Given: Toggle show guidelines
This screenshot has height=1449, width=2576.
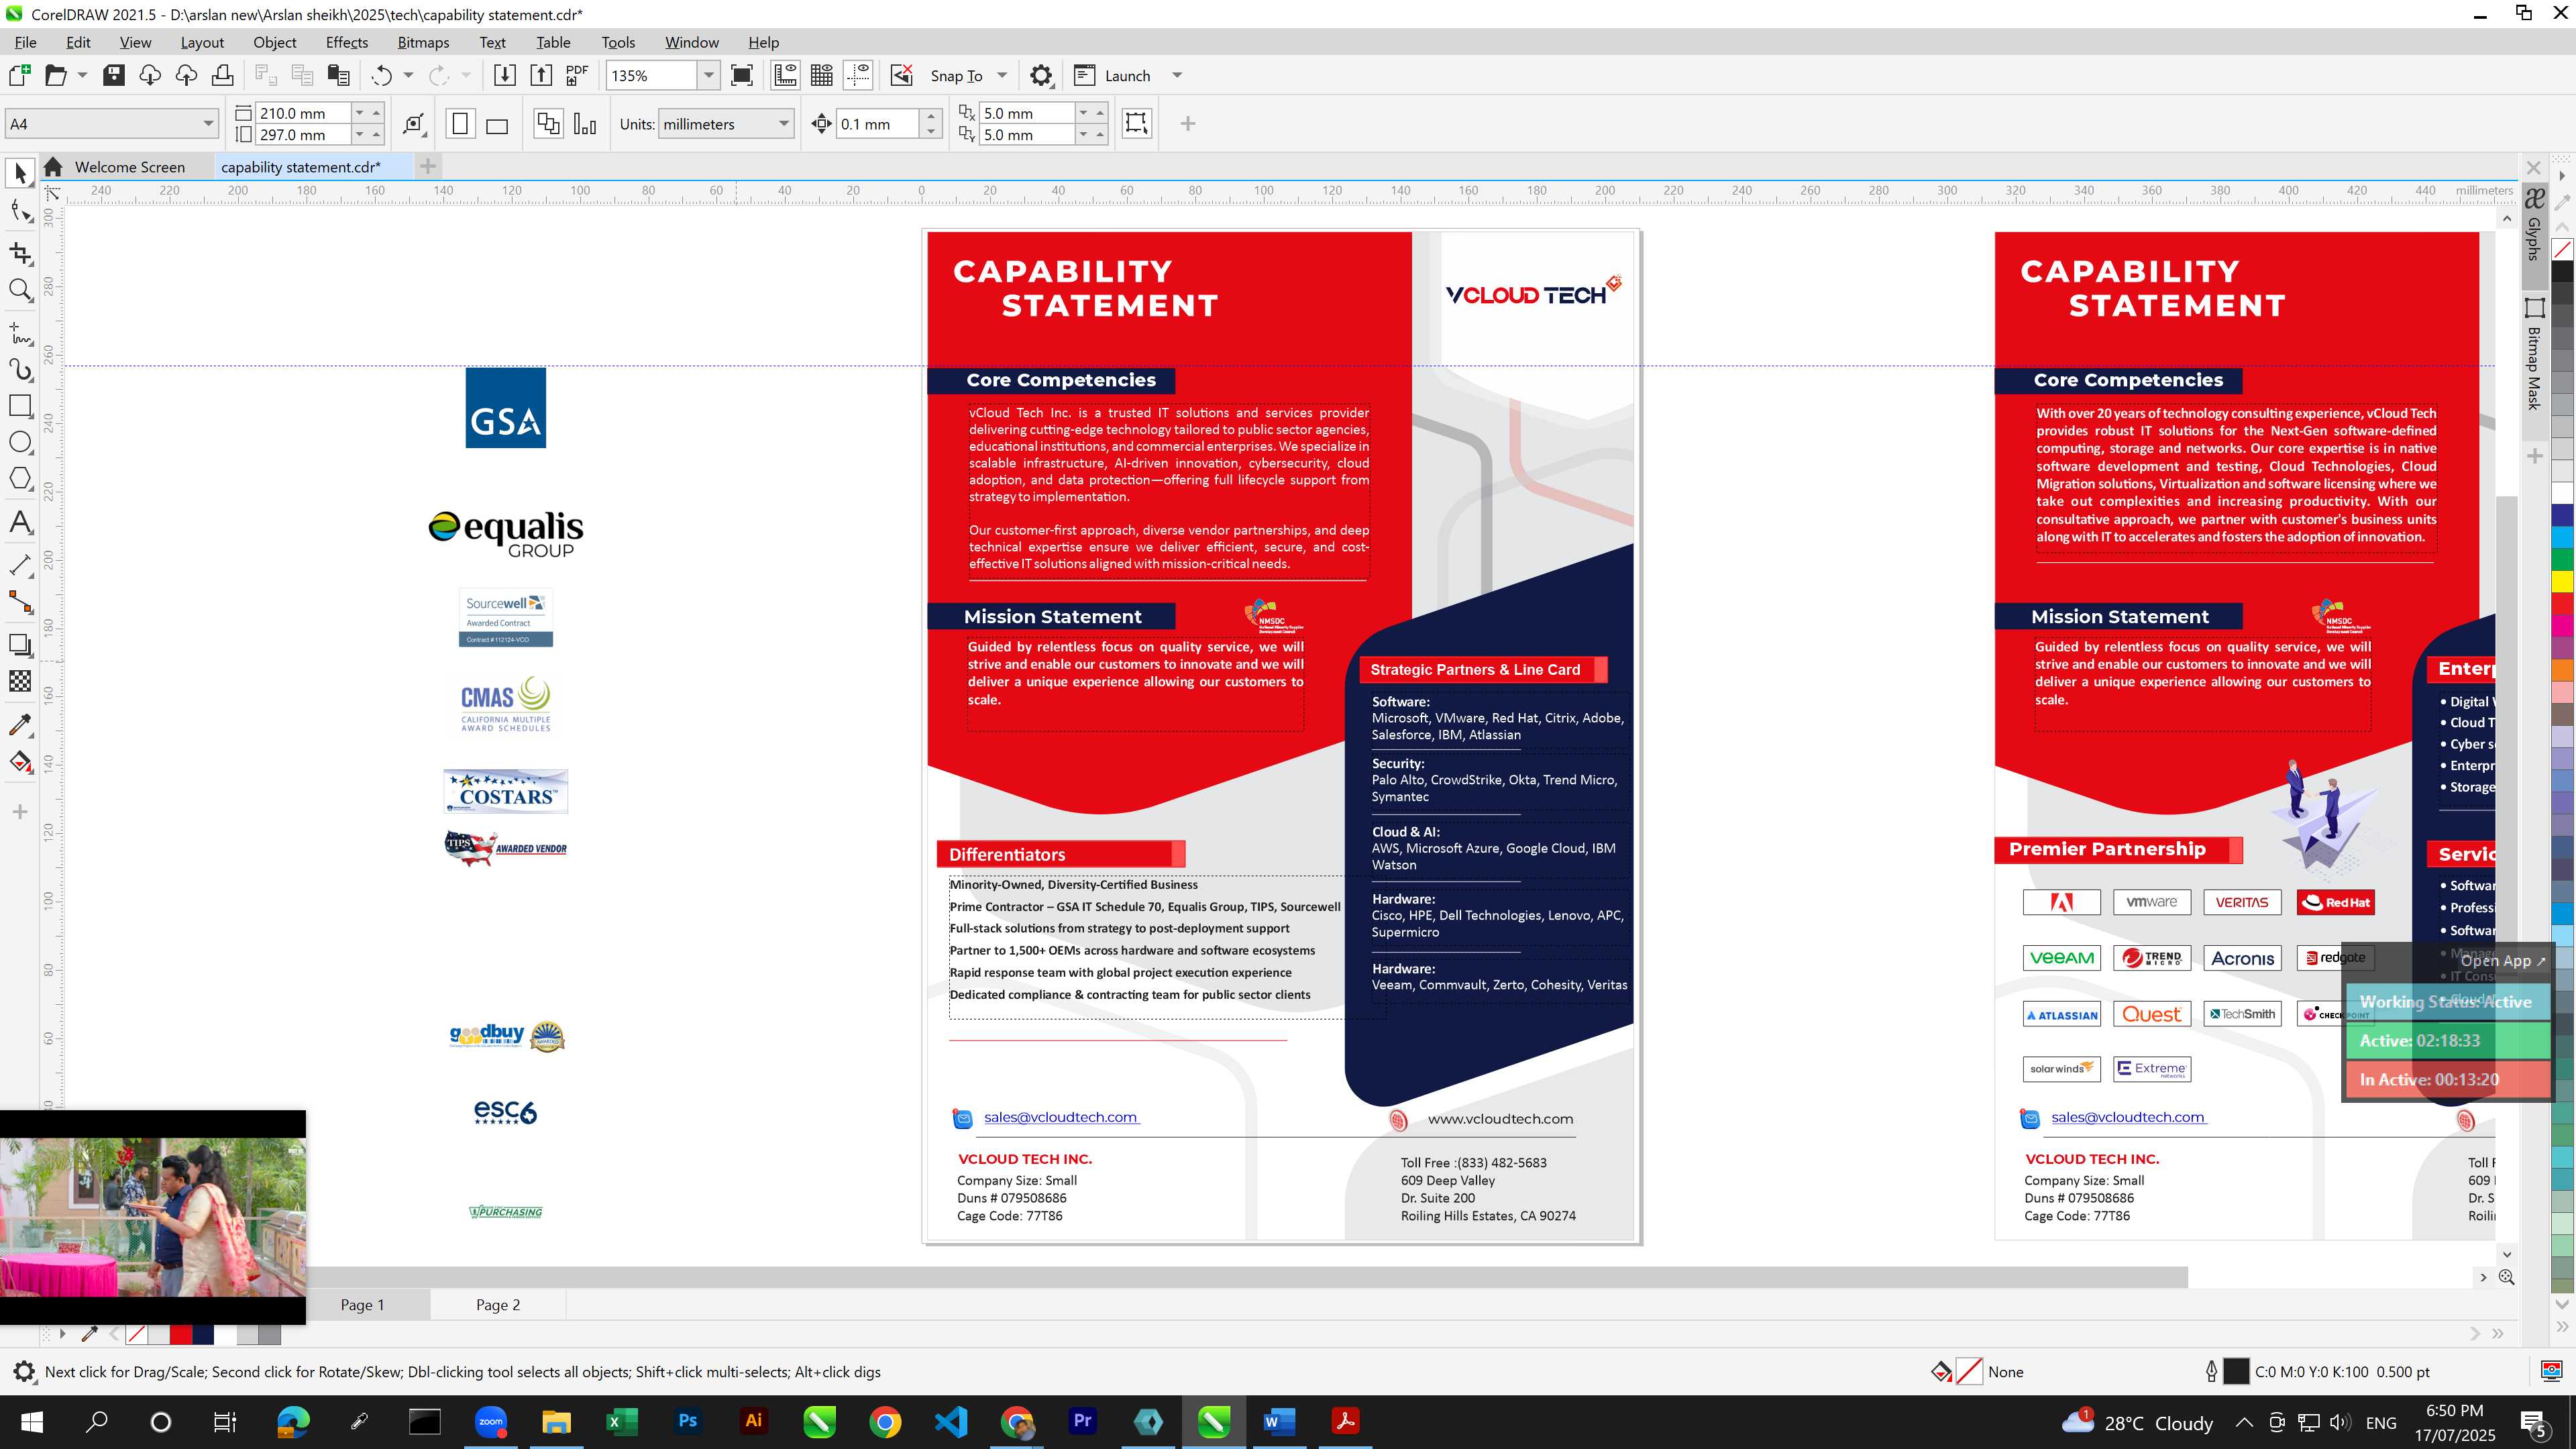Looking at the screenshot, I should [x=858, y=75].
